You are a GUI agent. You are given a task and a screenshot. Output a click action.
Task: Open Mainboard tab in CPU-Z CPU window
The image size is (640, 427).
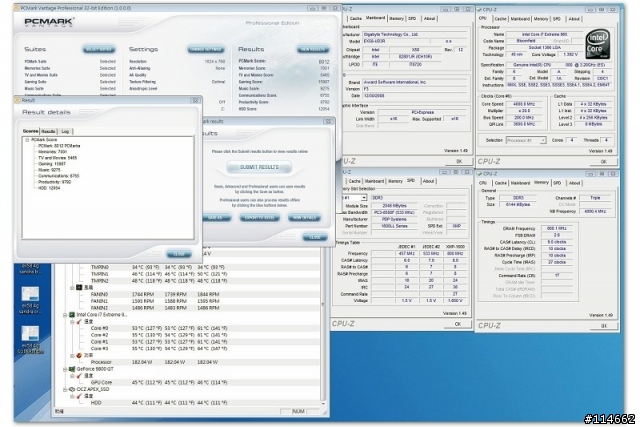click(x=520, y=19)
